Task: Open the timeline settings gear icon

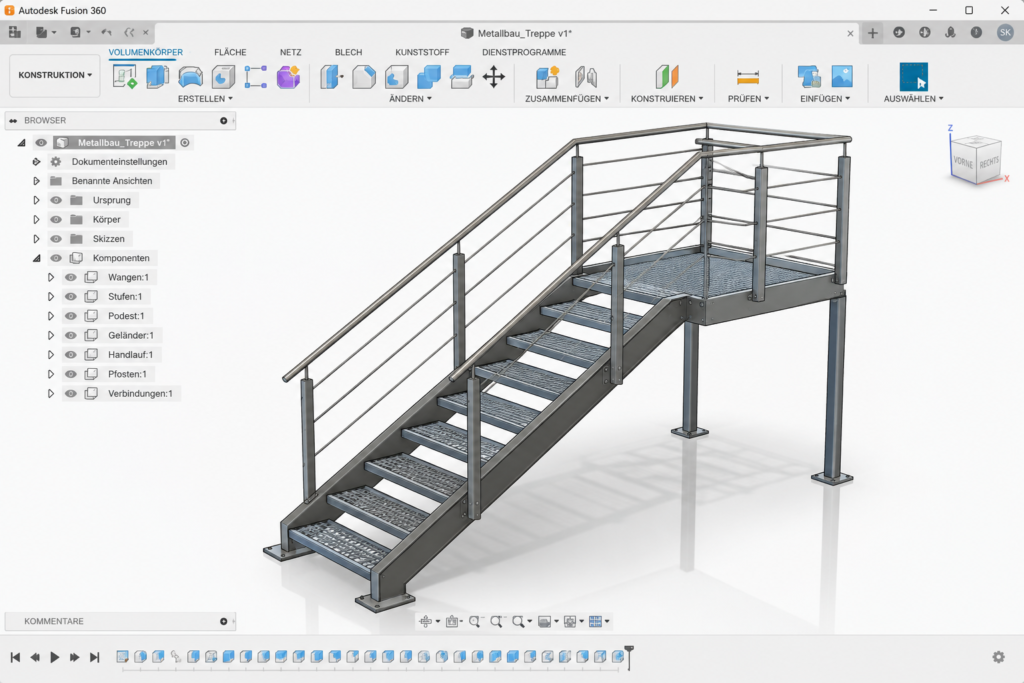Action: [x=999, y=657]
